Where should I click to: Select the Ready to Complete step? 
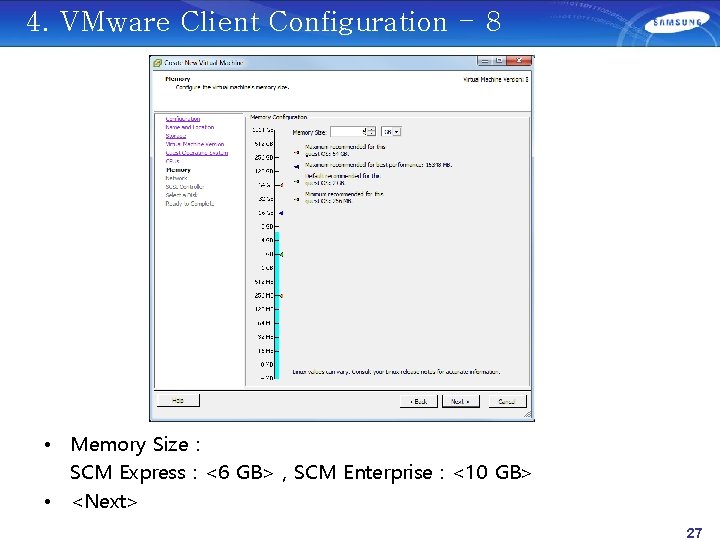tap(190, 204)
